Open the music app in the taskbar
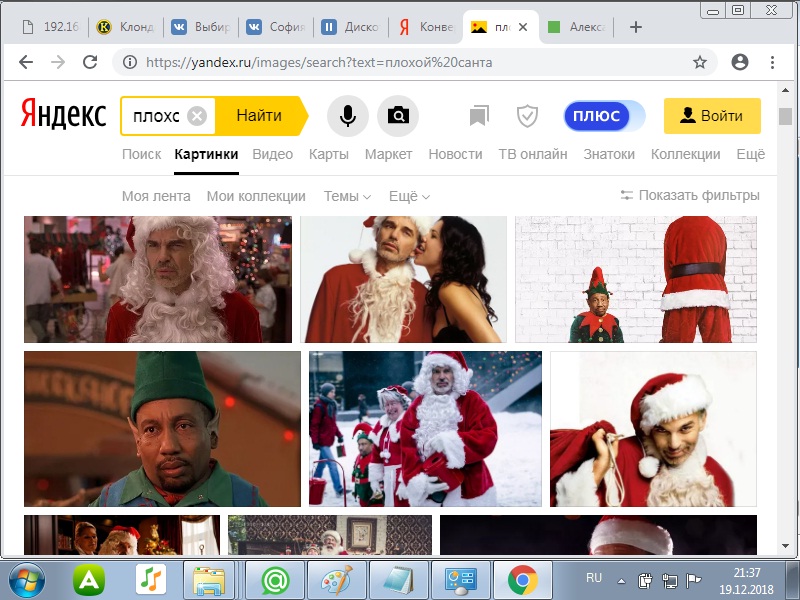Viewport: 800px width, 600px height. click(151, 580)
